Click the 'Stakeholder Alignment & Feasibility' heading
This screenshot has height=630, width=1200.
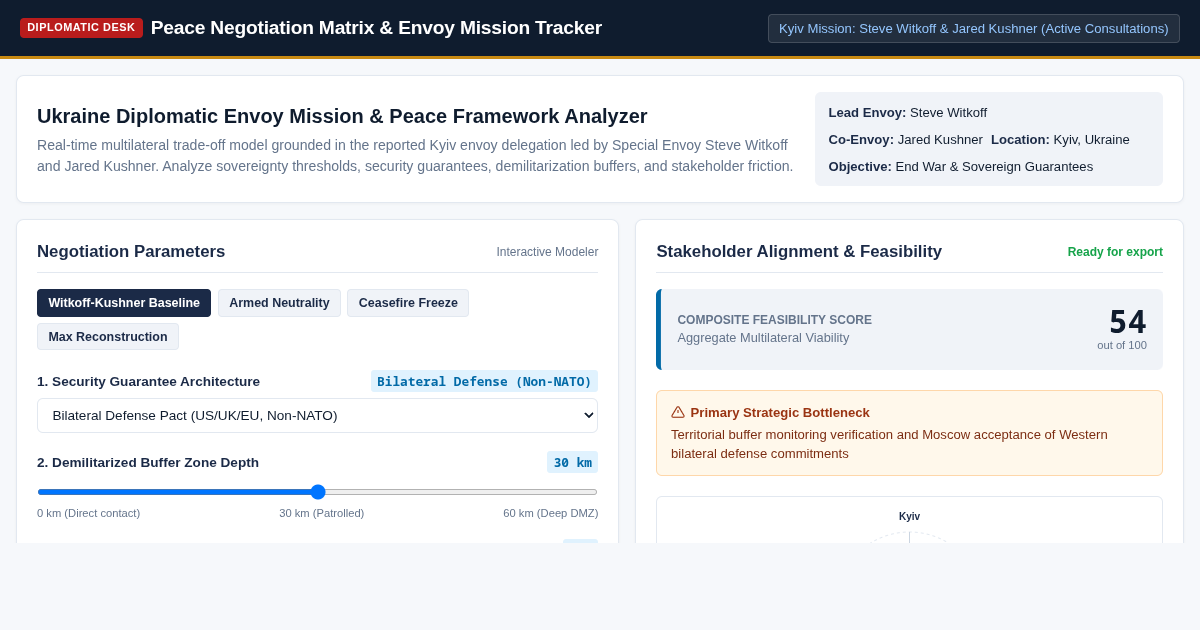(799, 252)
